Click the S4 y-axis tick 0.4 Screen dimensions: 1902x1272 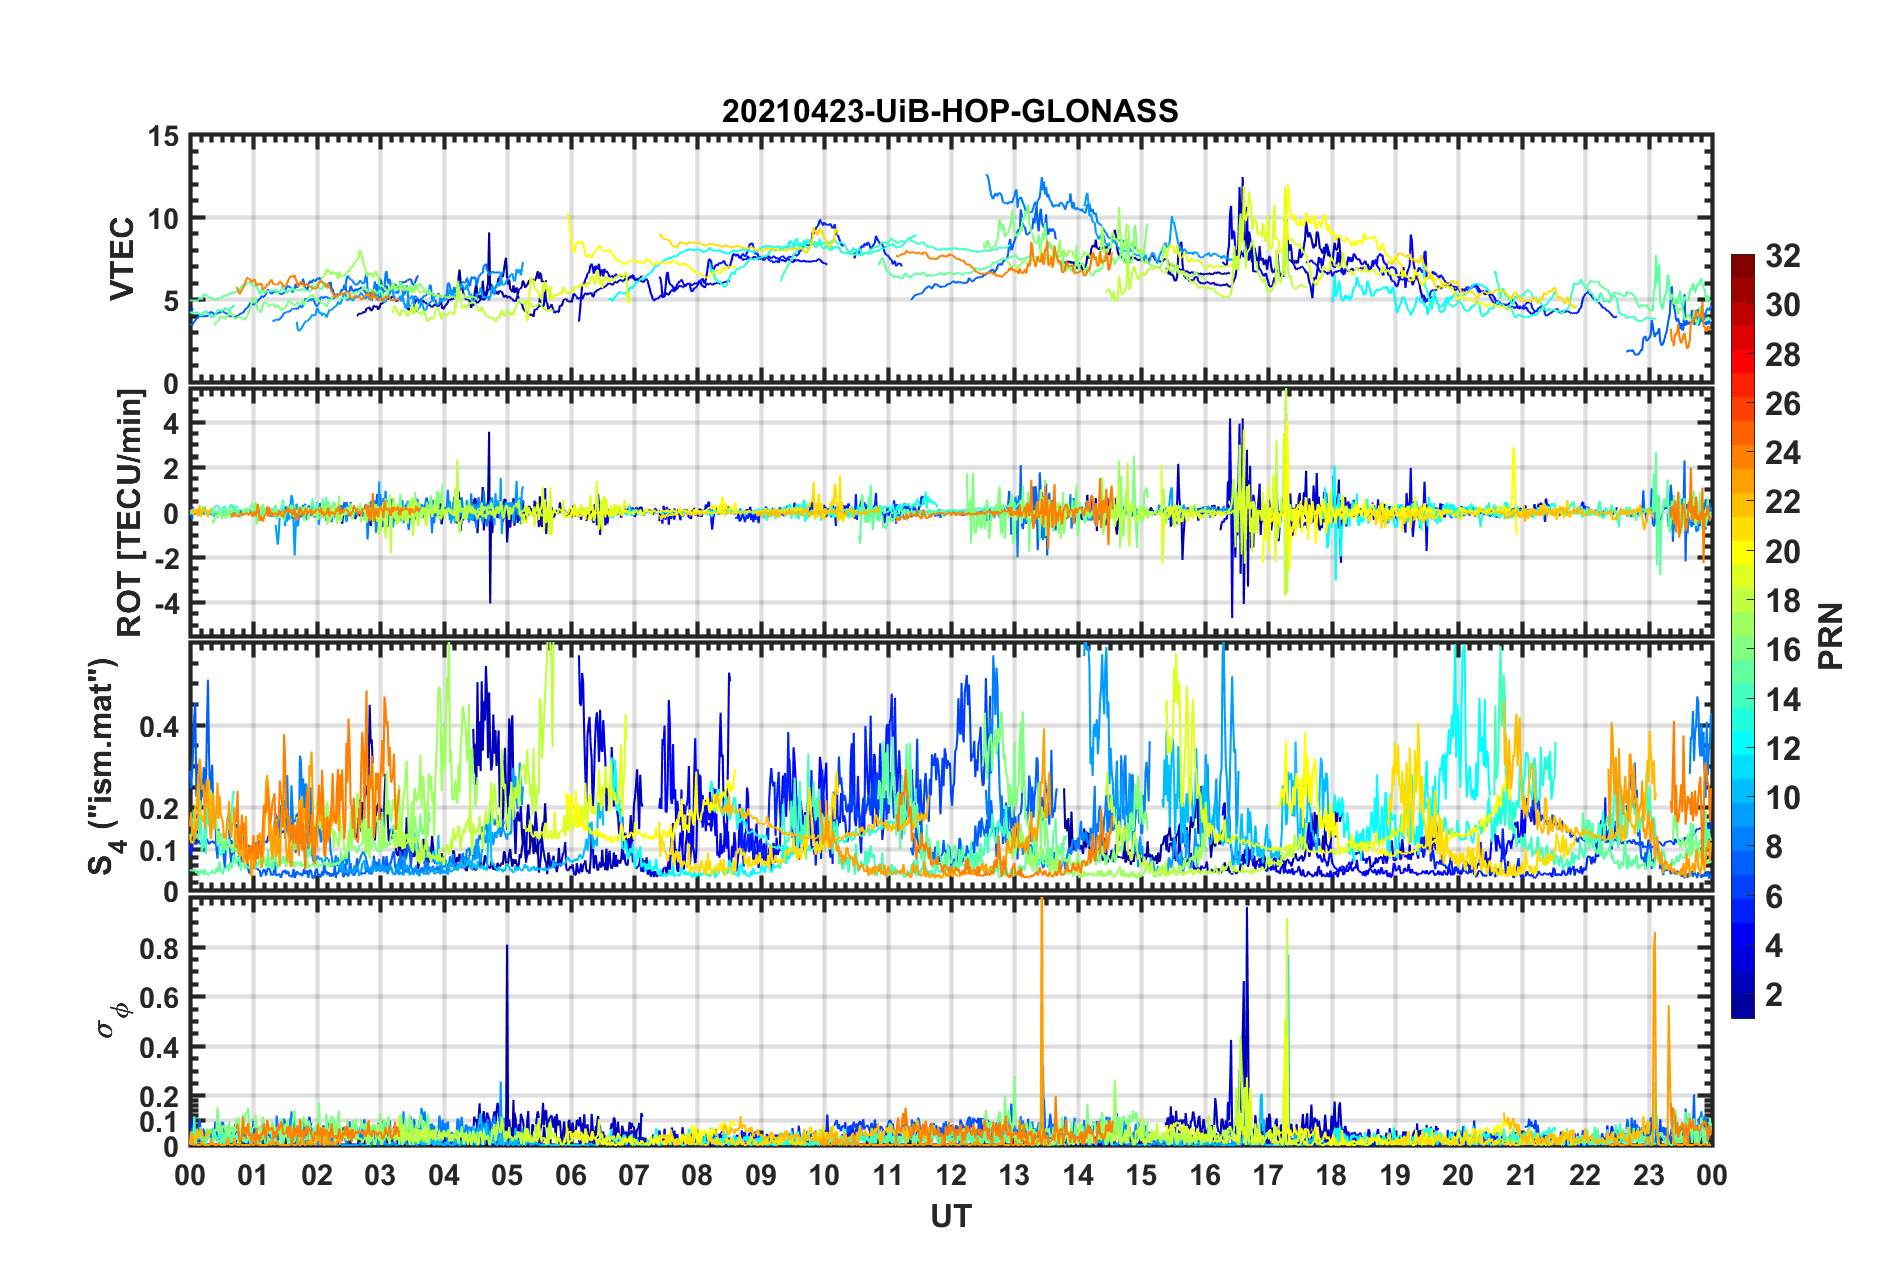pos(158,727)
